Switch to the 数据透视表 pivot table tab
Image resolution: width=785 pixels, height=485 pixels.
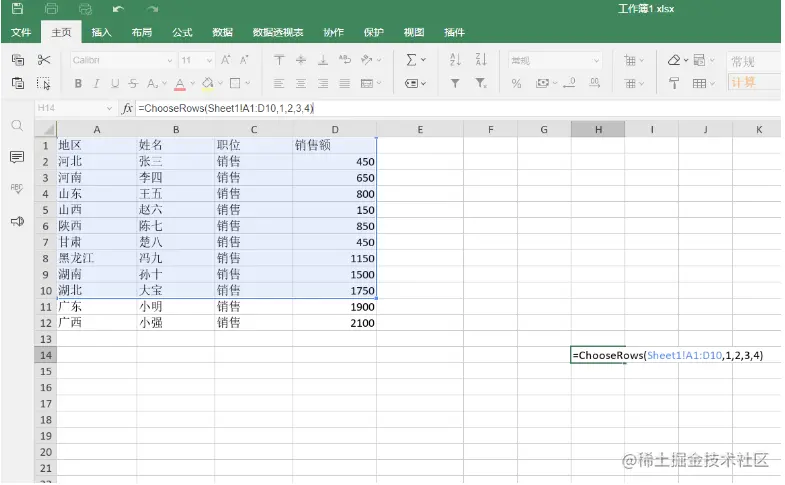point(278,33)
